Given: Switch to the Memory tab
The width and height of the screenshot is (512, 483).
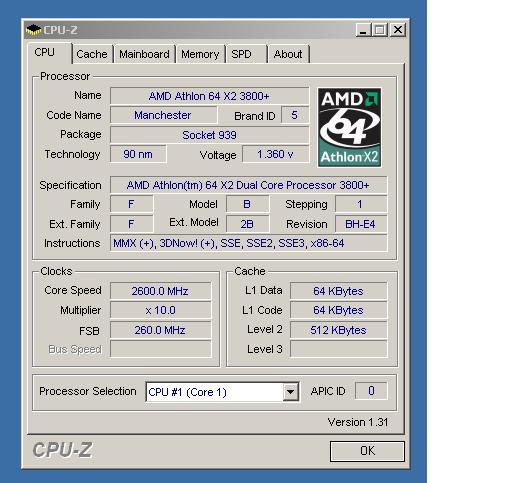Looking at the screenshot, I should 200,54.
